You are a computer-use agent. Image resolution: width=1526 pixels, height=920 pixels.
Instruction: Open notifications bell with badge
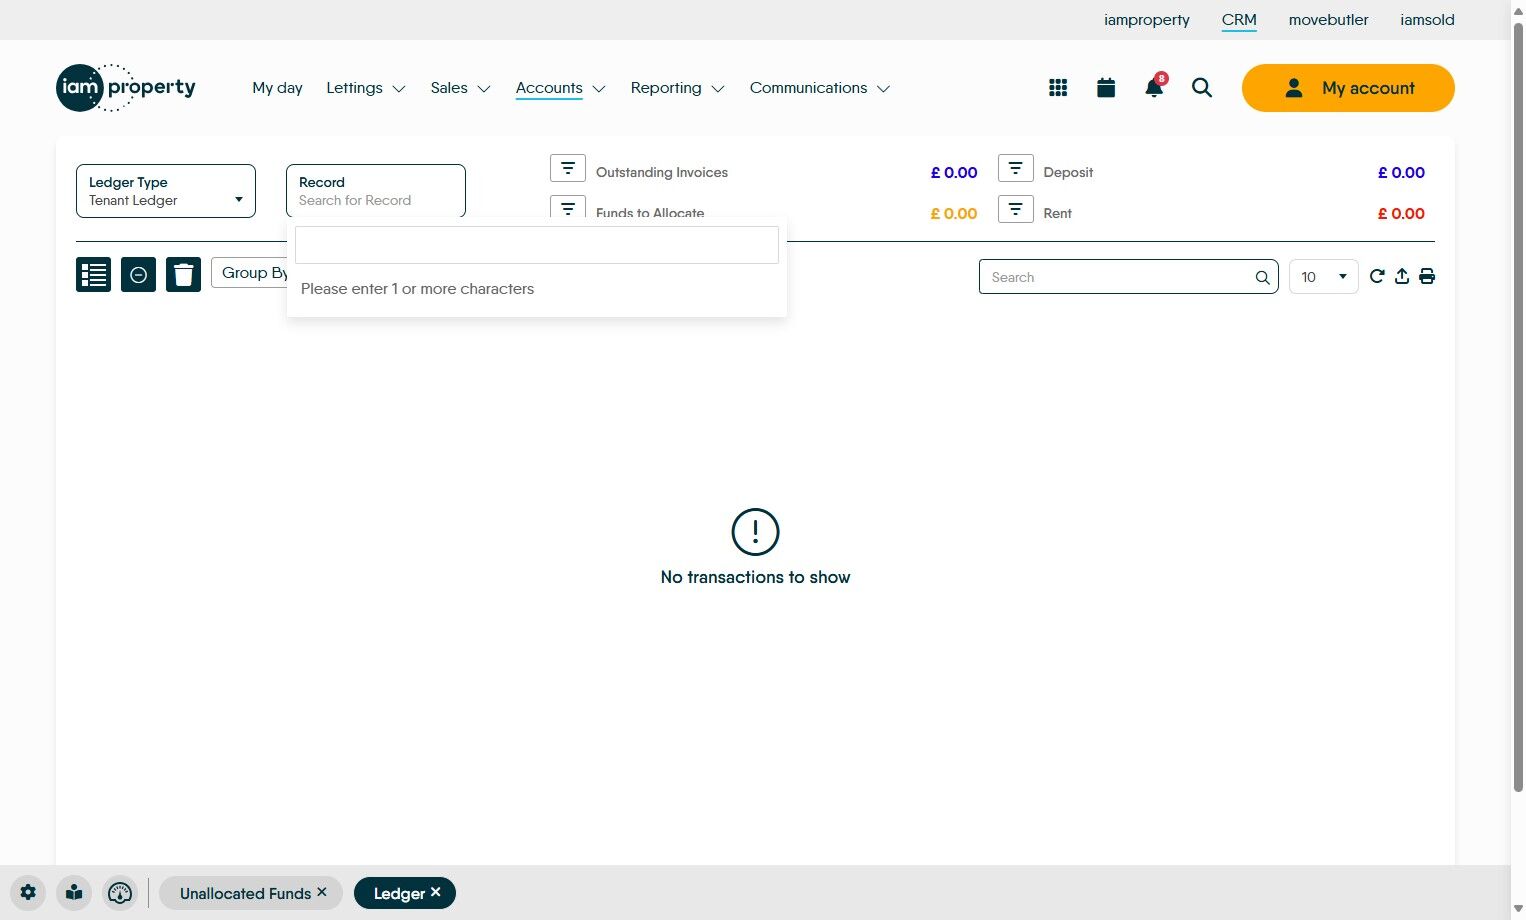(1154, 86)
